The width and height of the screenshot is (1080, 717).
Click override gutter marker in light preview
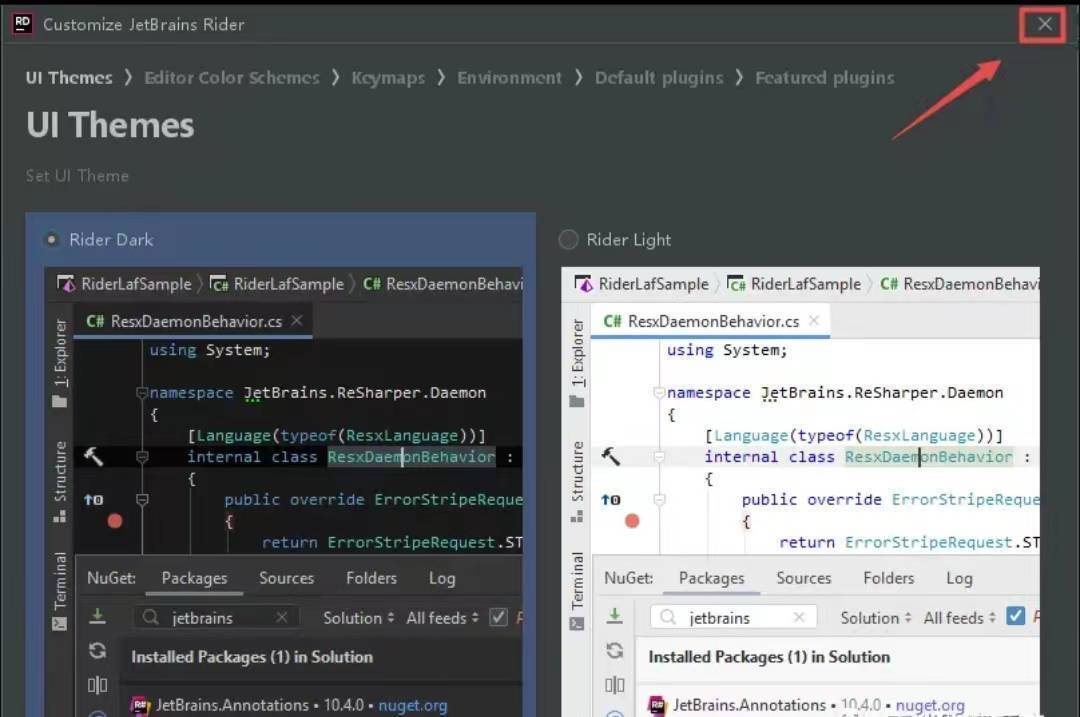(610, 499)
